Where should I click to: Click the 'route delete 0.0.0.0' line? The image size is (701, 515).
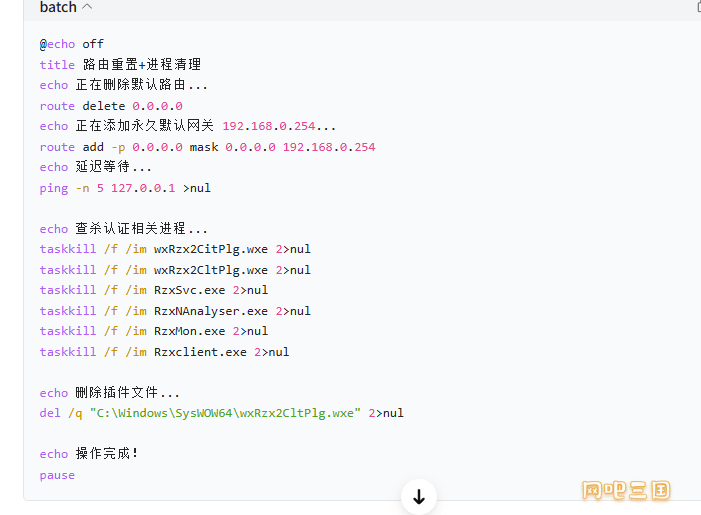pos(111,106)
